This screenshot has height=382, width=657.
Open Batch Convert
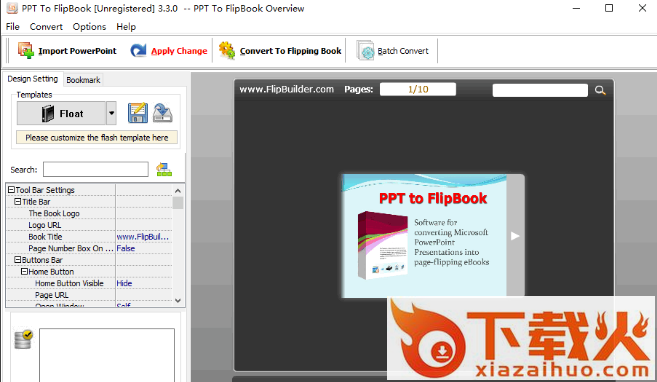tap(393, 51)
